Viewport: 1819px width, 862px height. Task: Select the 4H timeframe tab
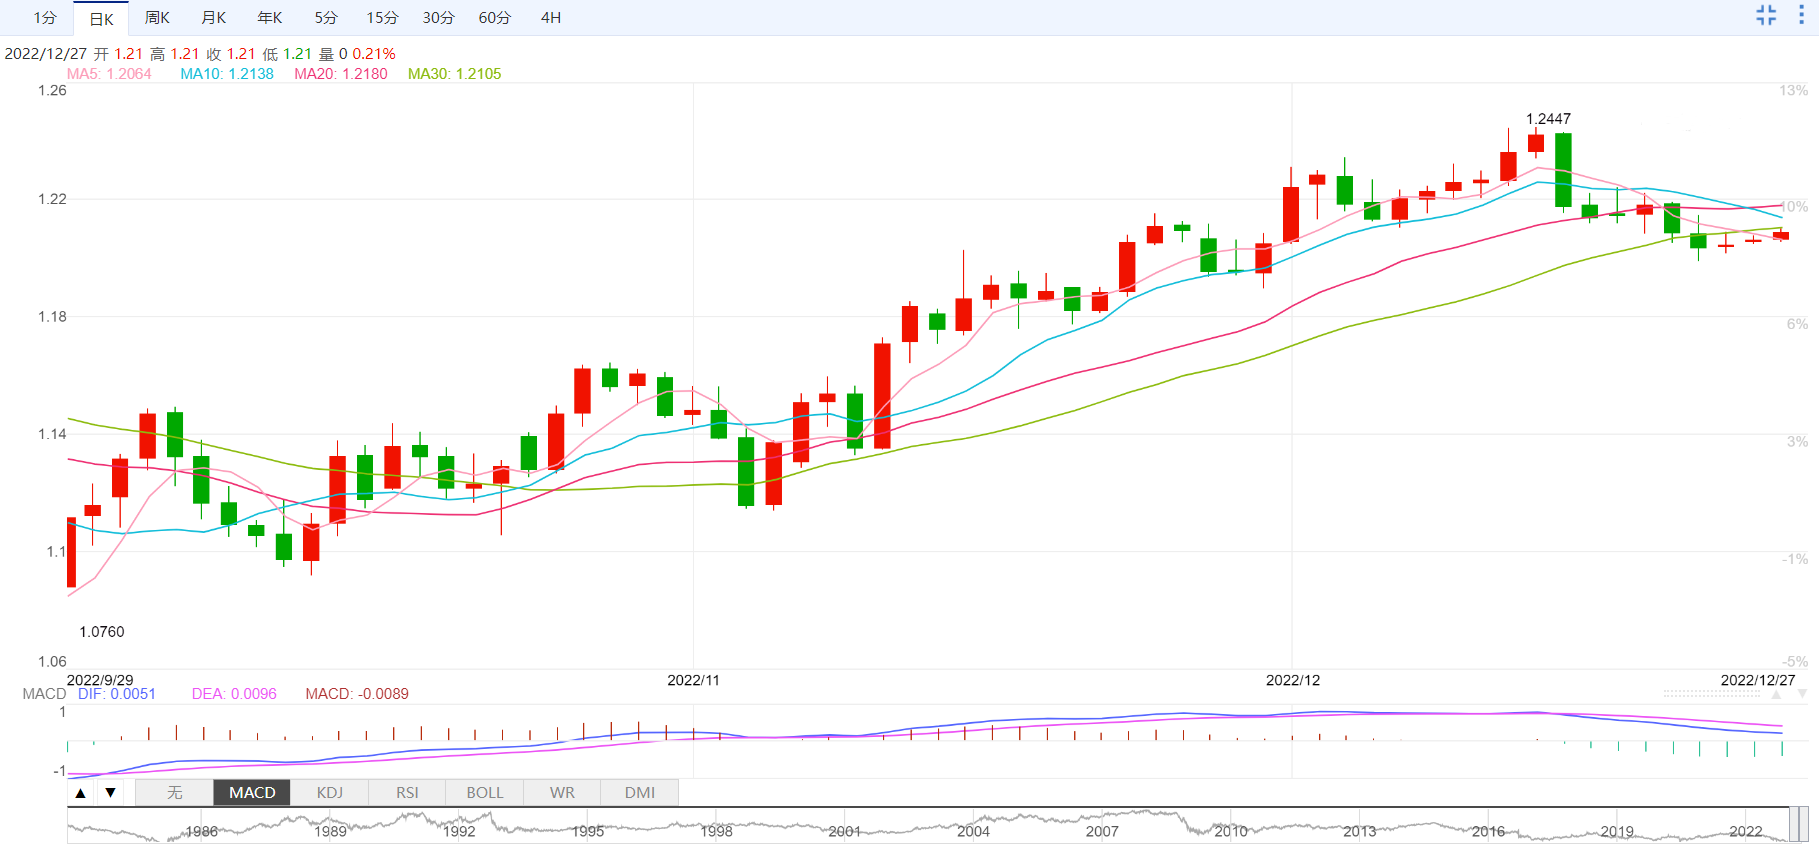(x=550, y=18)
